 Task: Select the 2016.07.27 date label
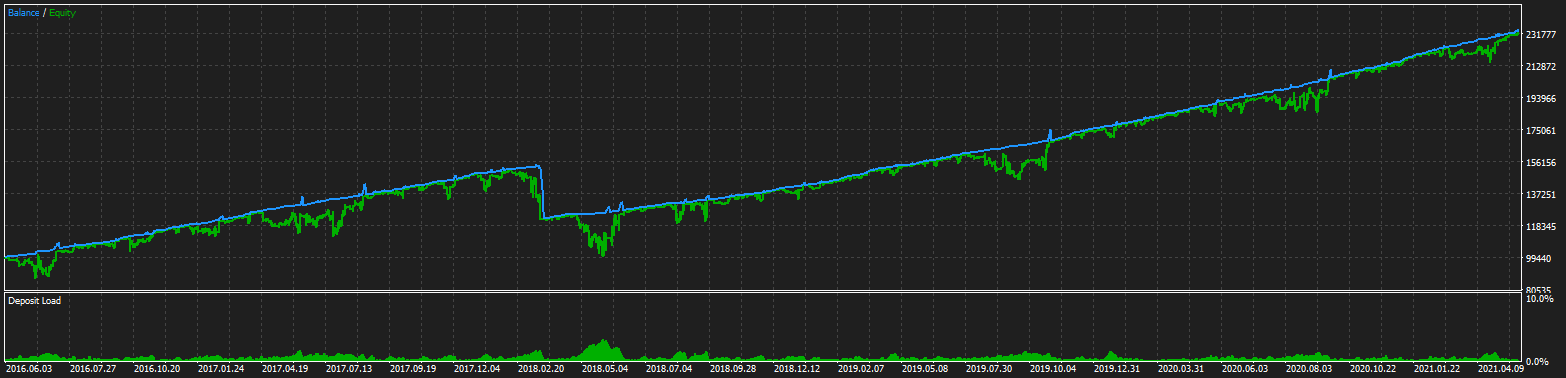tap(93, 369)
